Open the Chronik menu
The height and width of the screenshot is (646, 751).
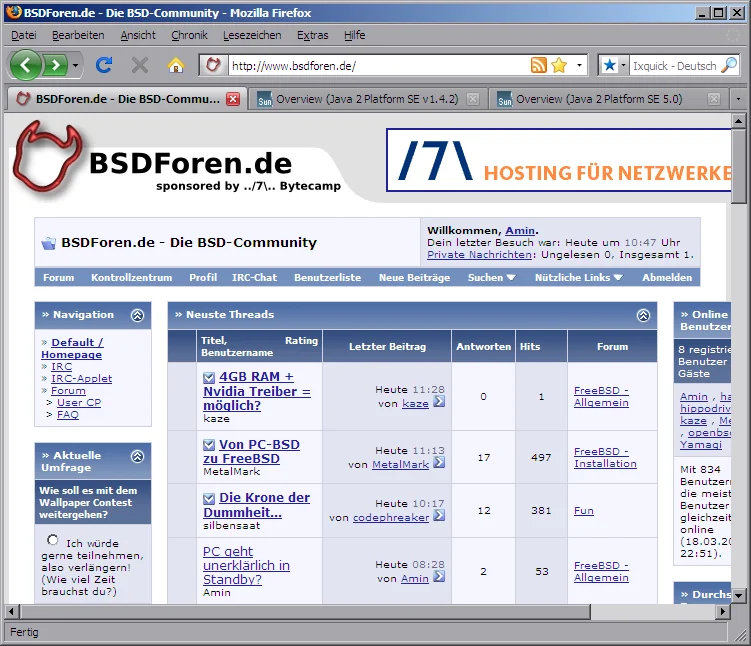[190, 35]
